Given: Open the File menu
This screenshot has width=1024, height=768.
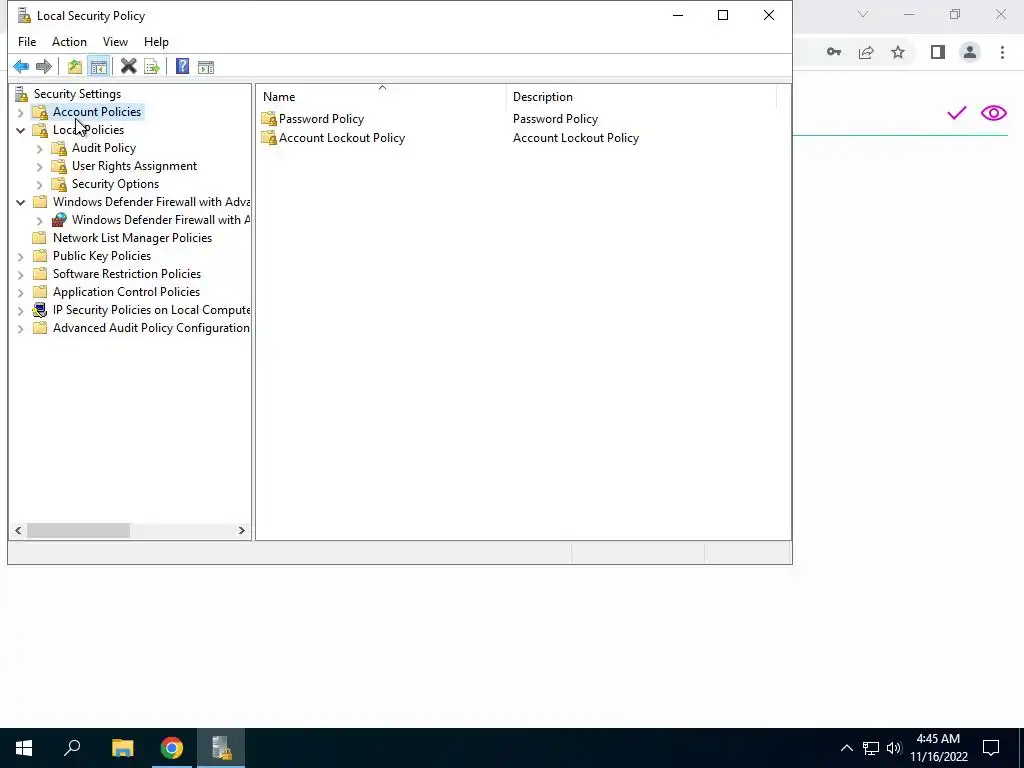Looking at the screenshot, I should (x=27, y=42).
